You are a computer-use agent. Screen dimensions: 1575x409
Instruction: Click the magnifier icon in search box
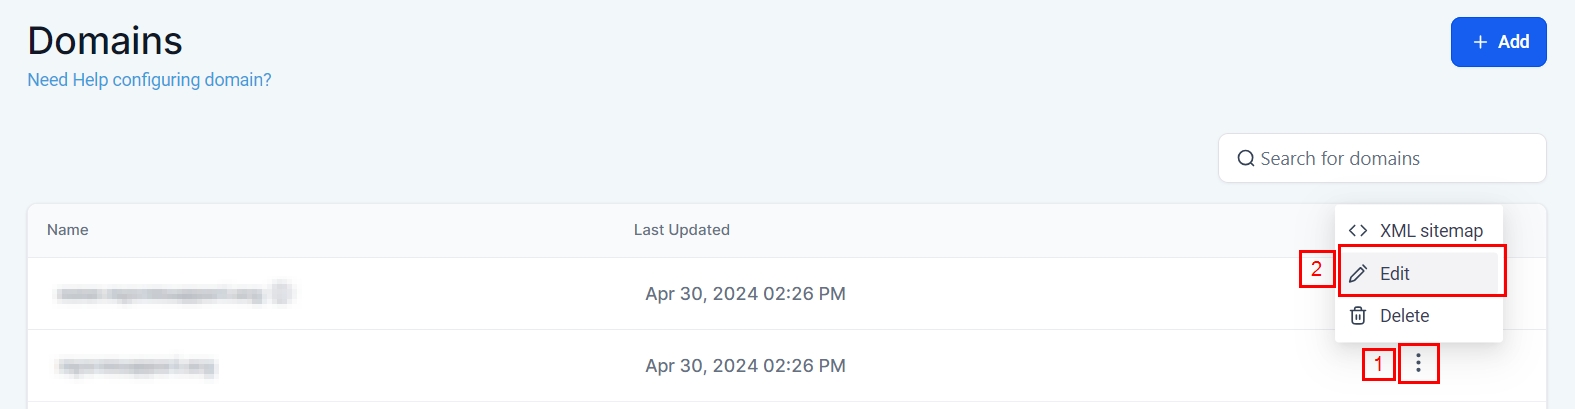(1246, 158)
